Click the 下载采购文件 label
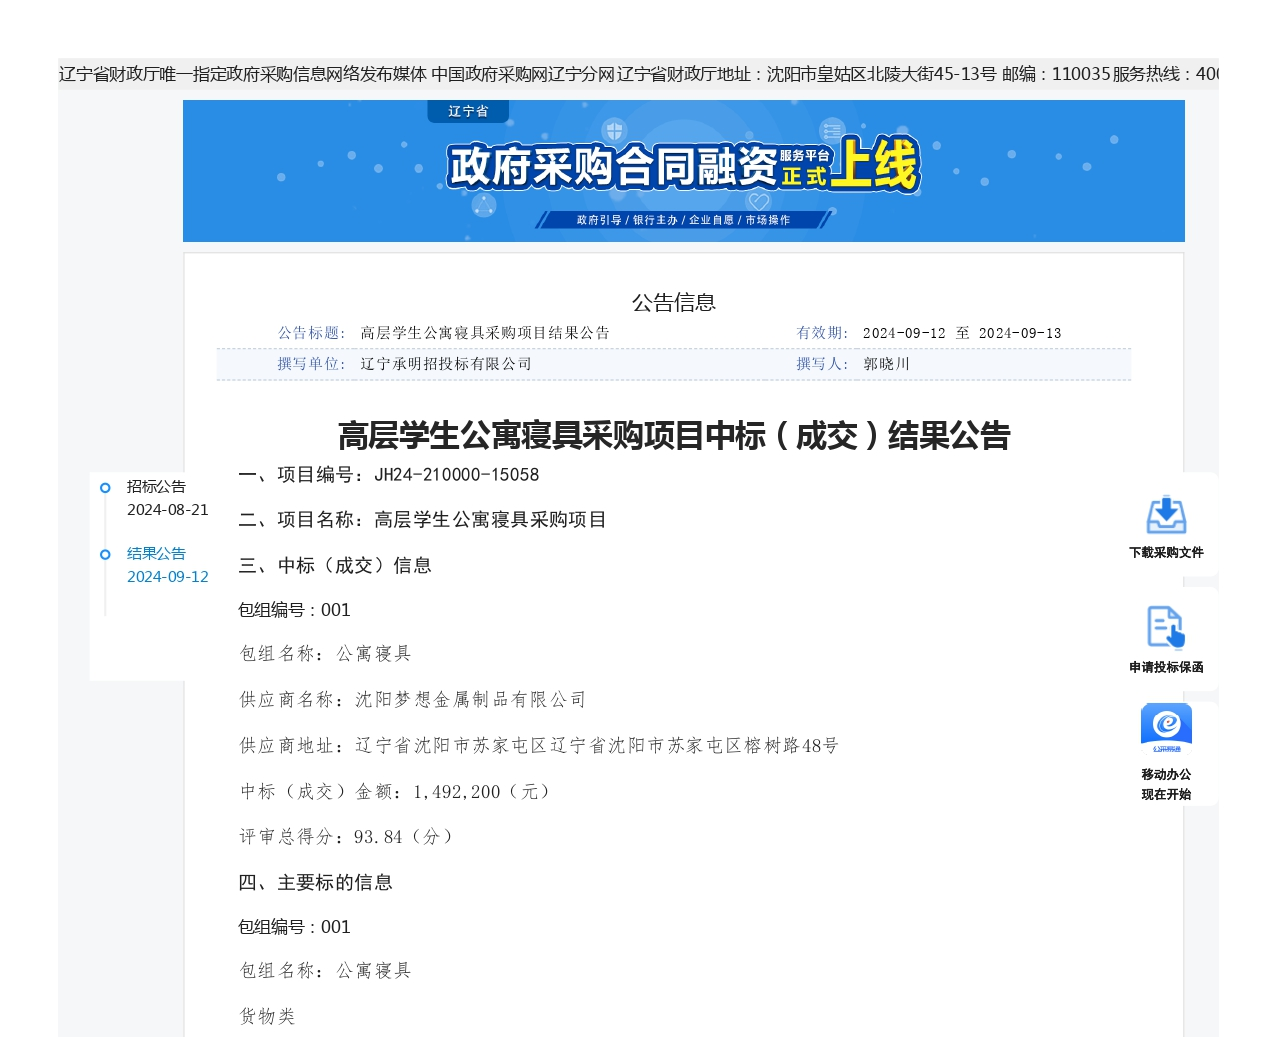 [1166, 552]
